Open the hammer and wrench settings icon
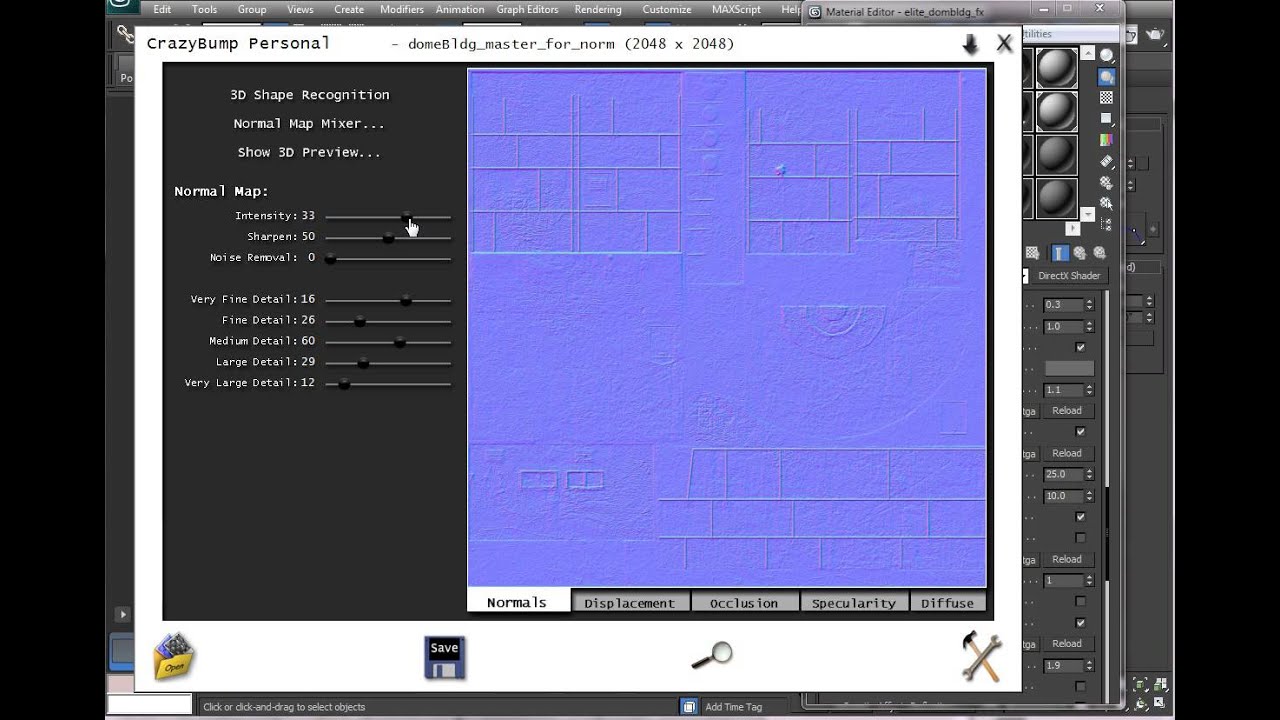Image resolution: width=1280 pixels, height=720 pixels. pyautogui.click(x=981, y=657)
